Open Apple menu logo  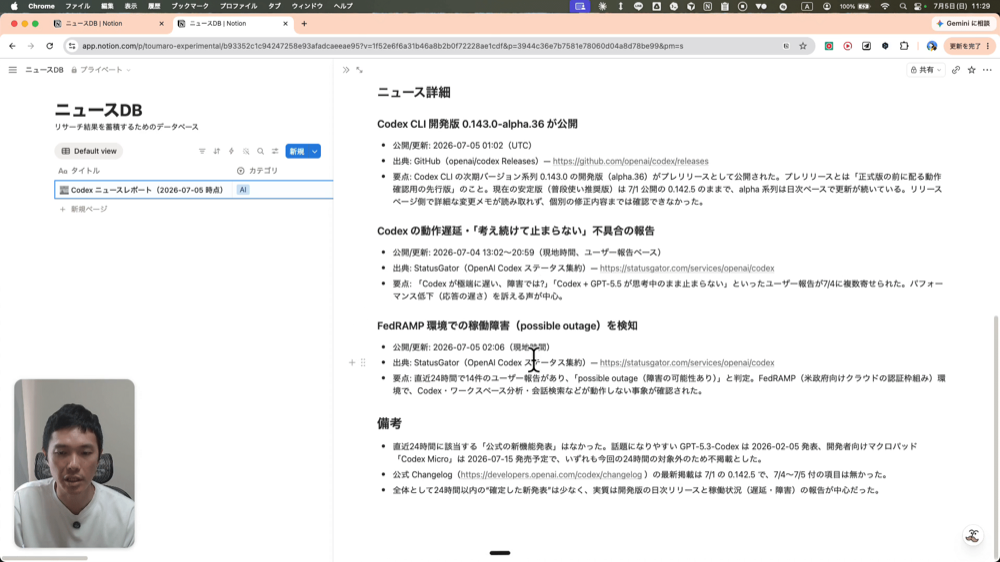(x=14, y=6)
